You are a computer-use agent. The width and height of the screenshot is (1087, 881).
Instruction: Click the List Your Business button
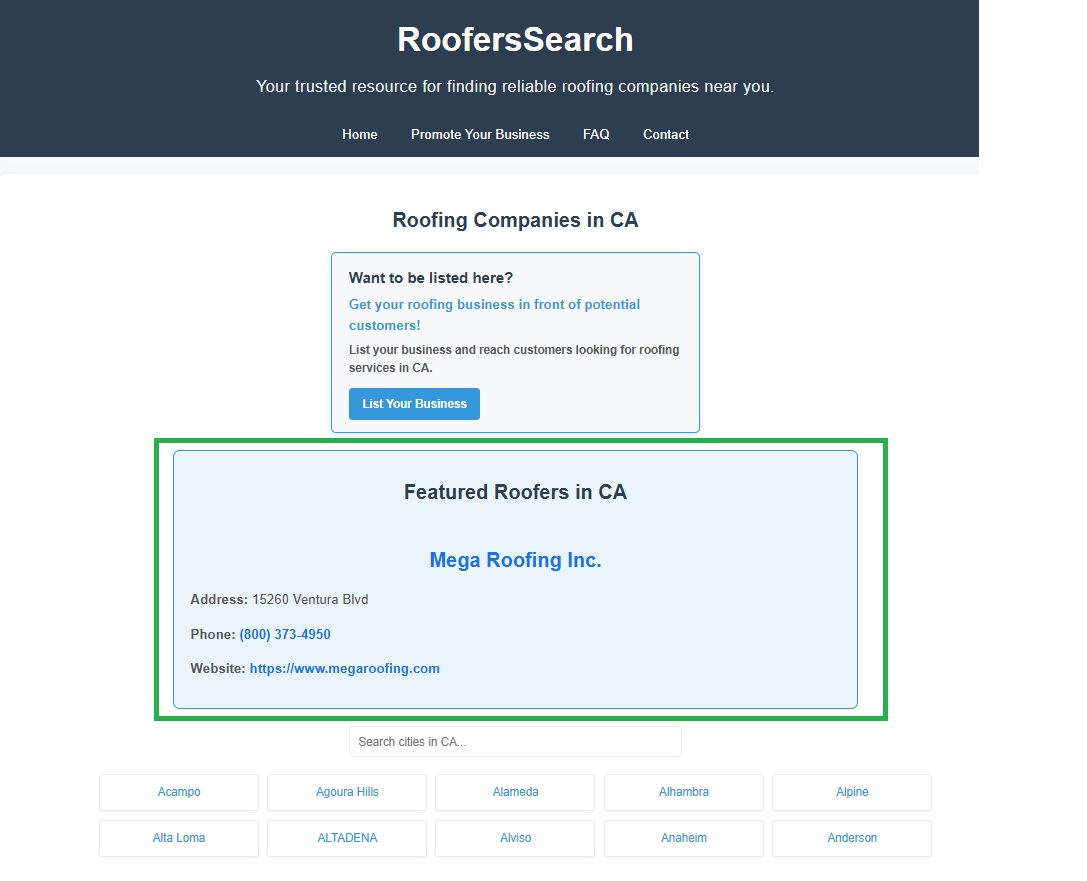click(x=414, y=403)
